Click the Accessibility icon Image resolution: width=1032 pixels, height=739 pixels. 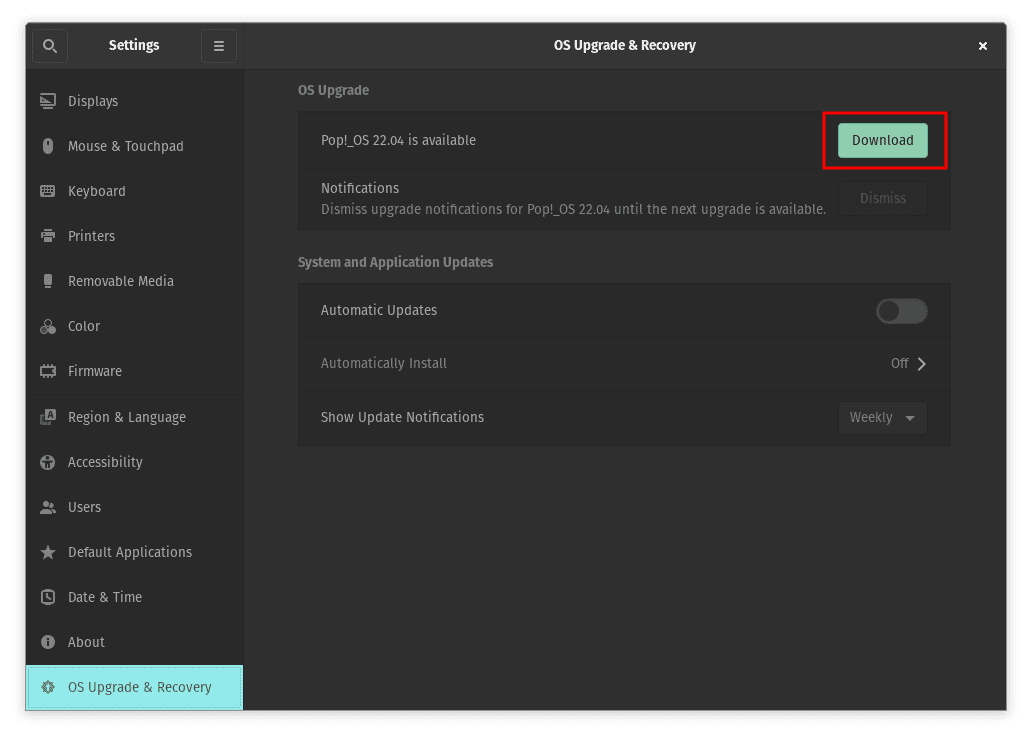click(47, 462)
